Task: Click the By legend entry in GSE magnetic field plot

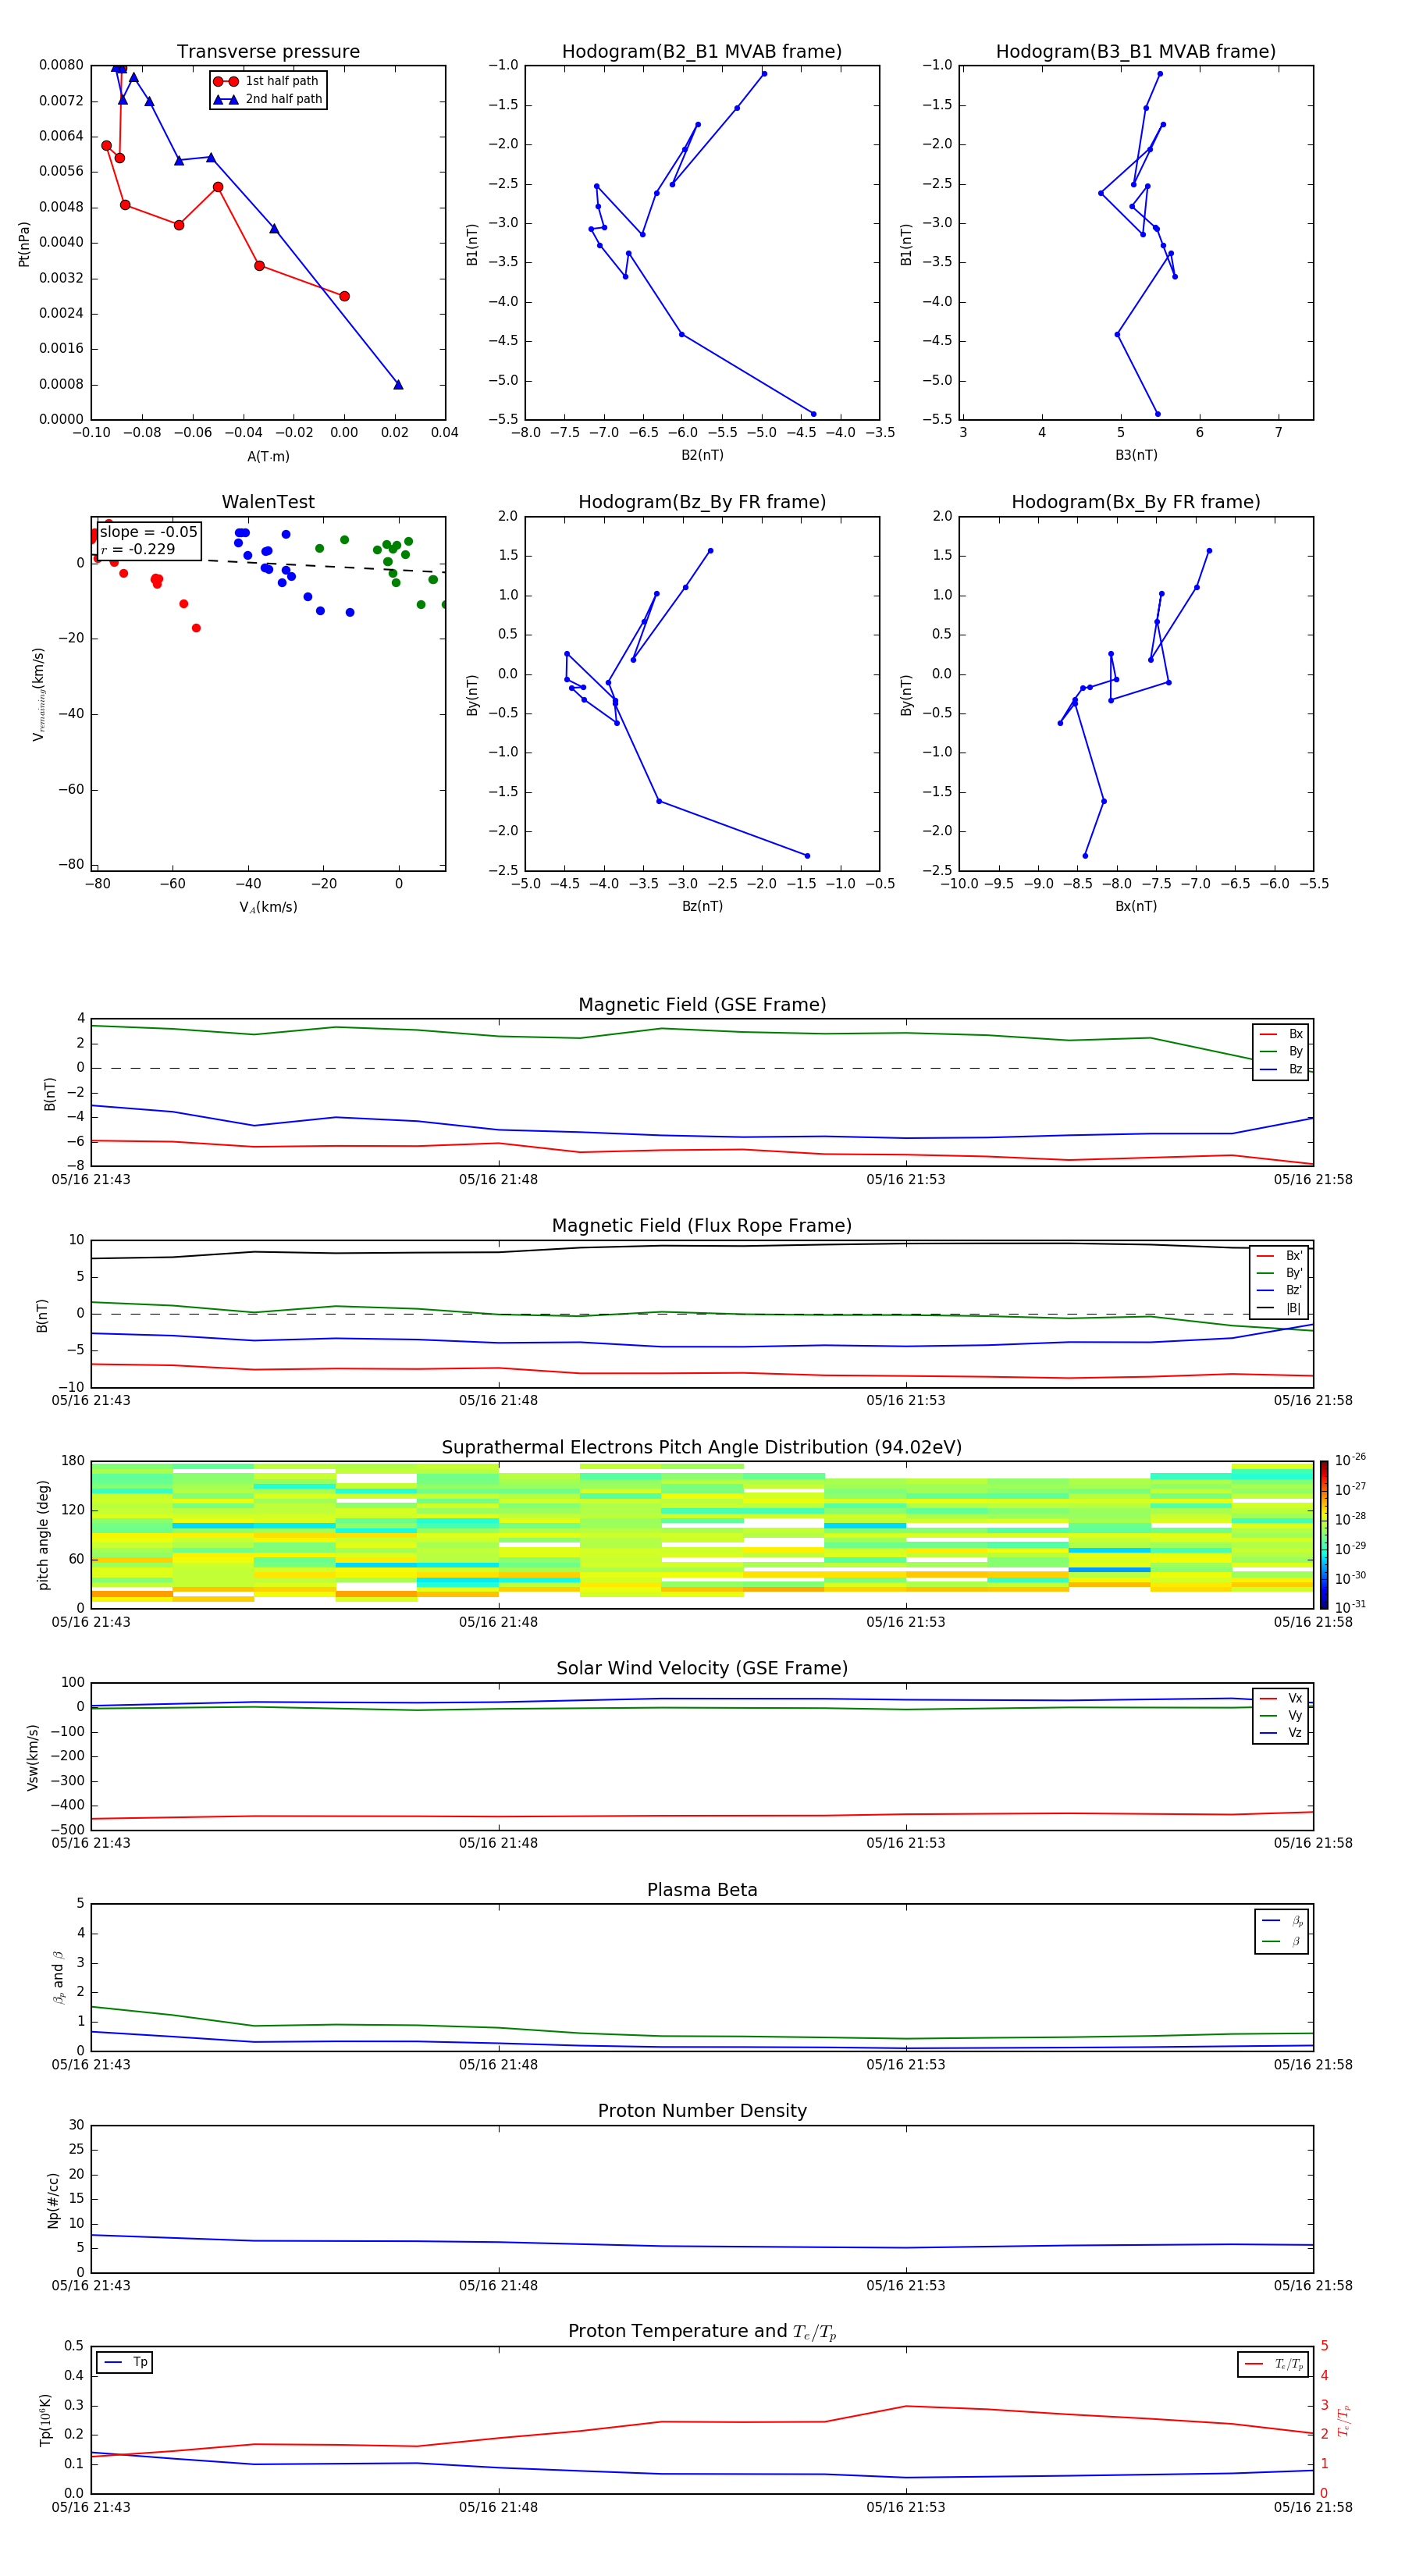Action: tap(1281, 1051)
